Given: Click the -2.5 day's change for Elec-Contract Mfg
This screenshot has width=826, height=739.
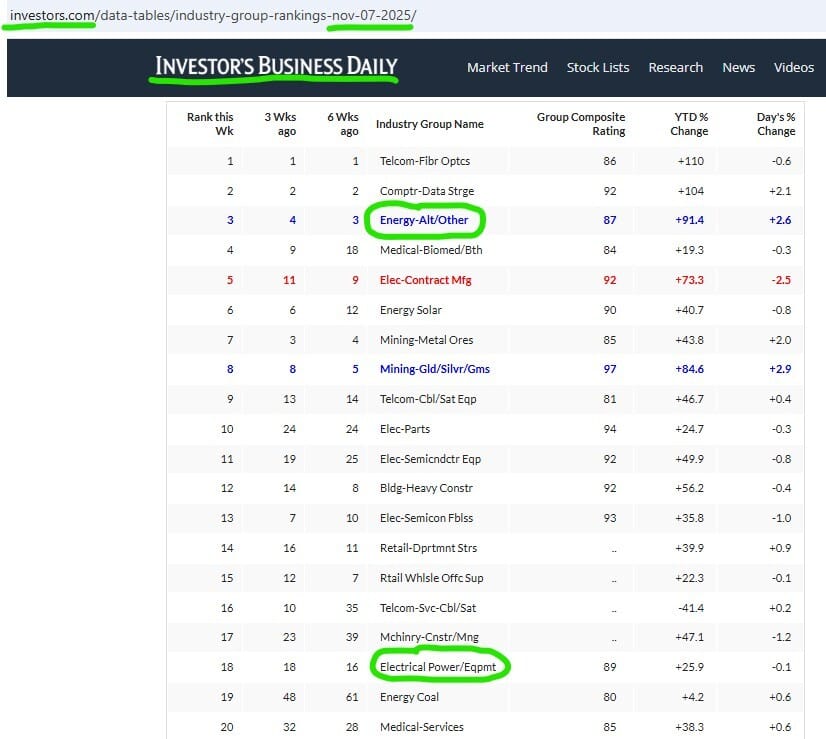Looking at the screenshot, I should coord(781,280).
